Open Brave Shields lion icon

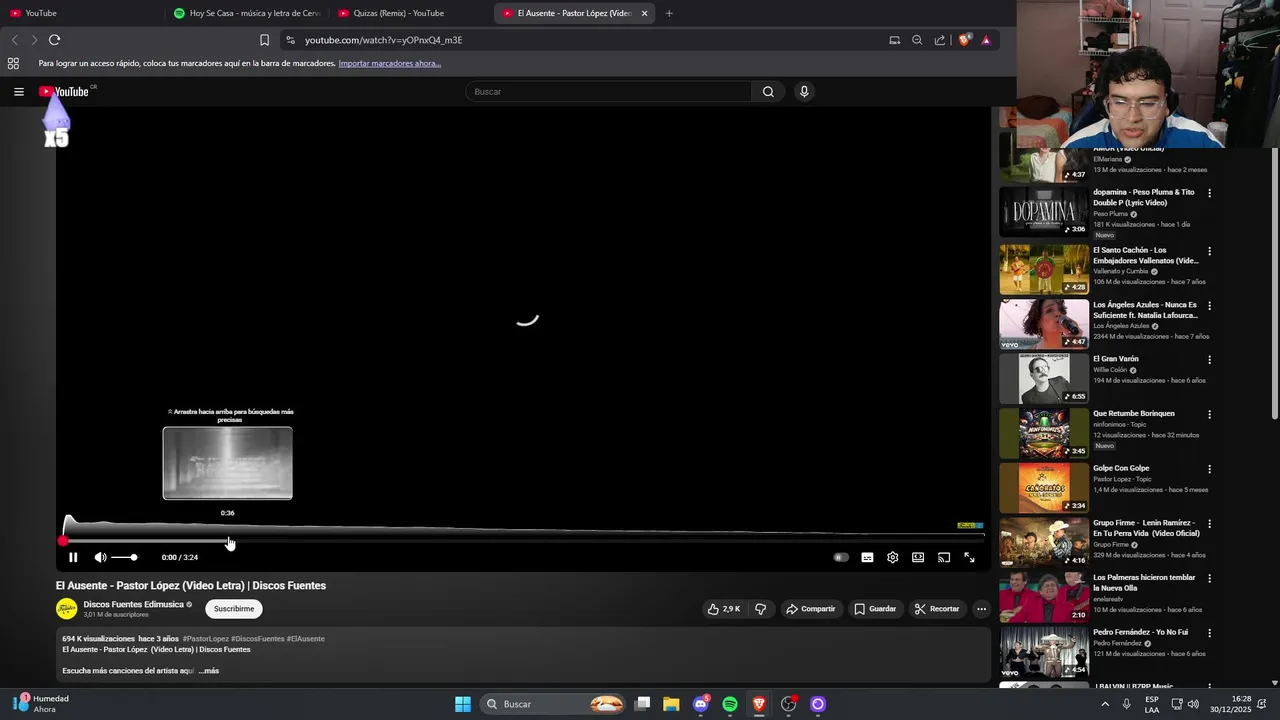(964, 40)
